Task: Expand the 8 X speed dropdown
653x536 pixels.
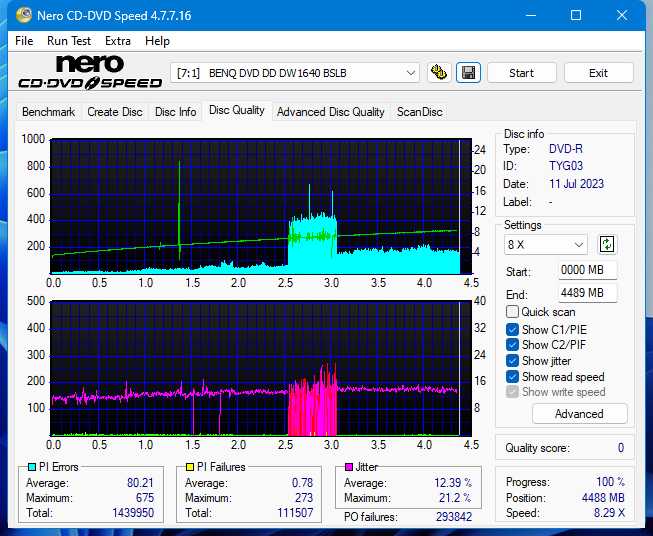Action: 546,244
